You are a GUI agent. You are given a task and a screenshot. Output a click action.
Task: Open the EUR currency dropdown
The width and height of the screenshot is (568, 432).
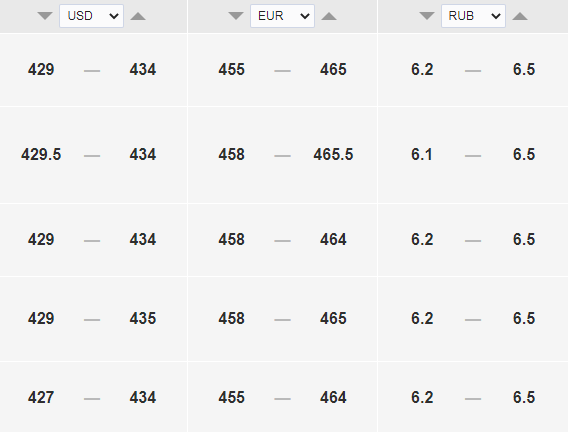283,16
